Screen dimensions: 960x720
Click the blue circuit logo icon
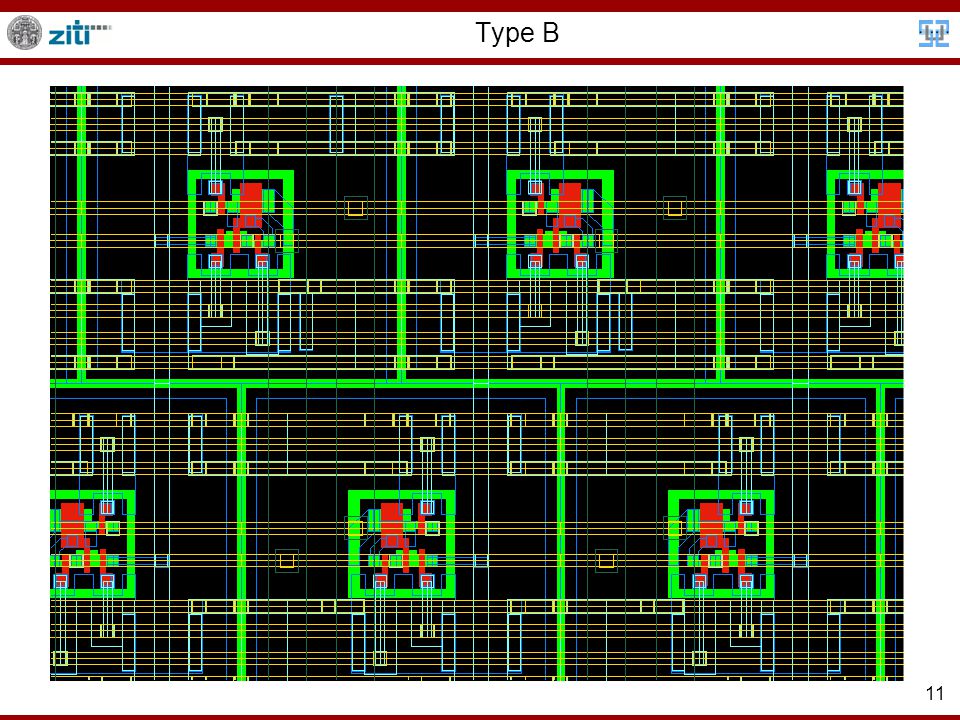pos(934,33)
